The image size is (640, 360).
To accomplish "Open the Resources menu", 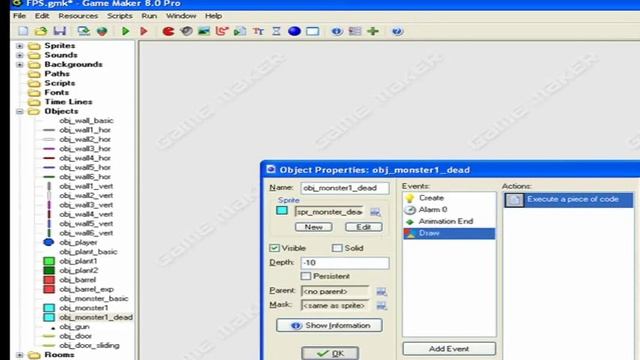I will 78,16.
